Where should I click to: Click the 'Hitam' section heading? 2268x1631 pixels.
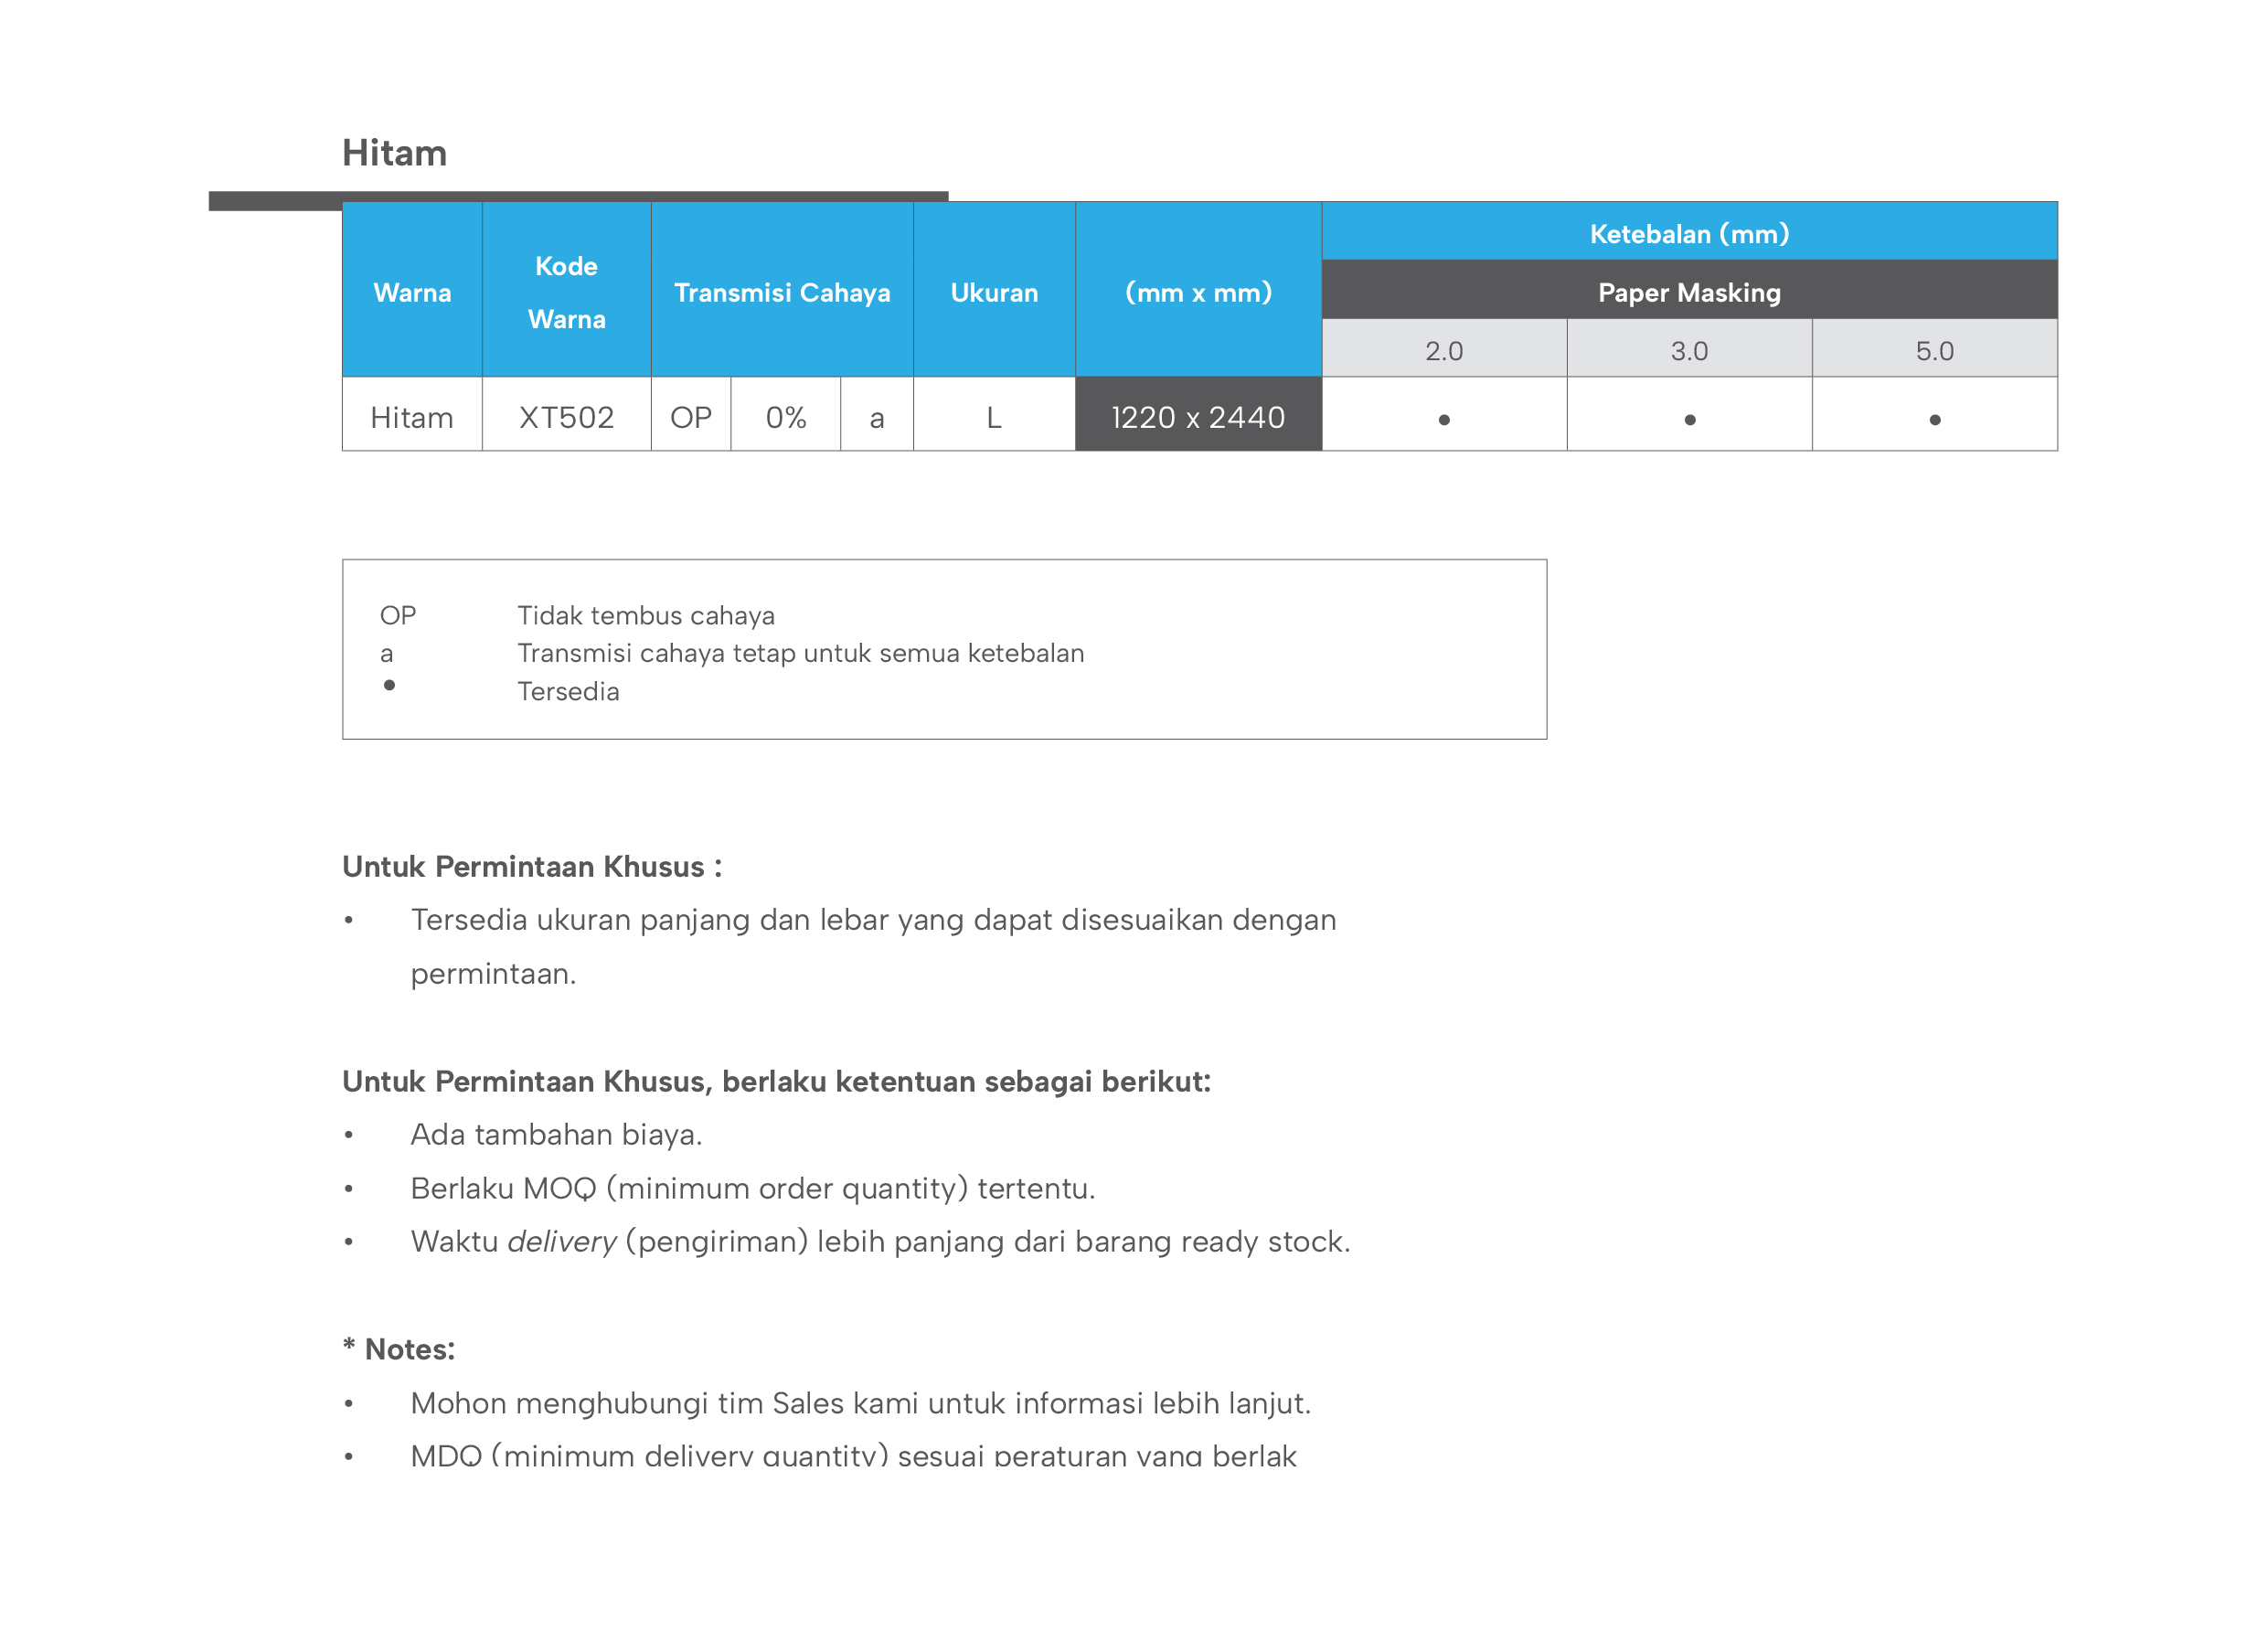coord(394,153)
